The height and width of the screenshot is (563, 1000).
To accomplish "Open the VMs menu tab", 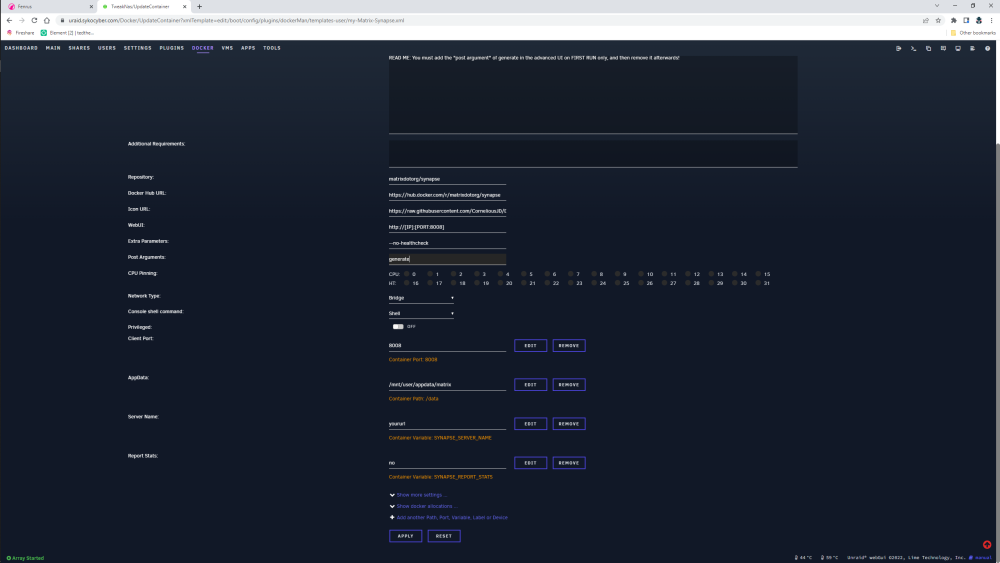I will tap(227, 48).
